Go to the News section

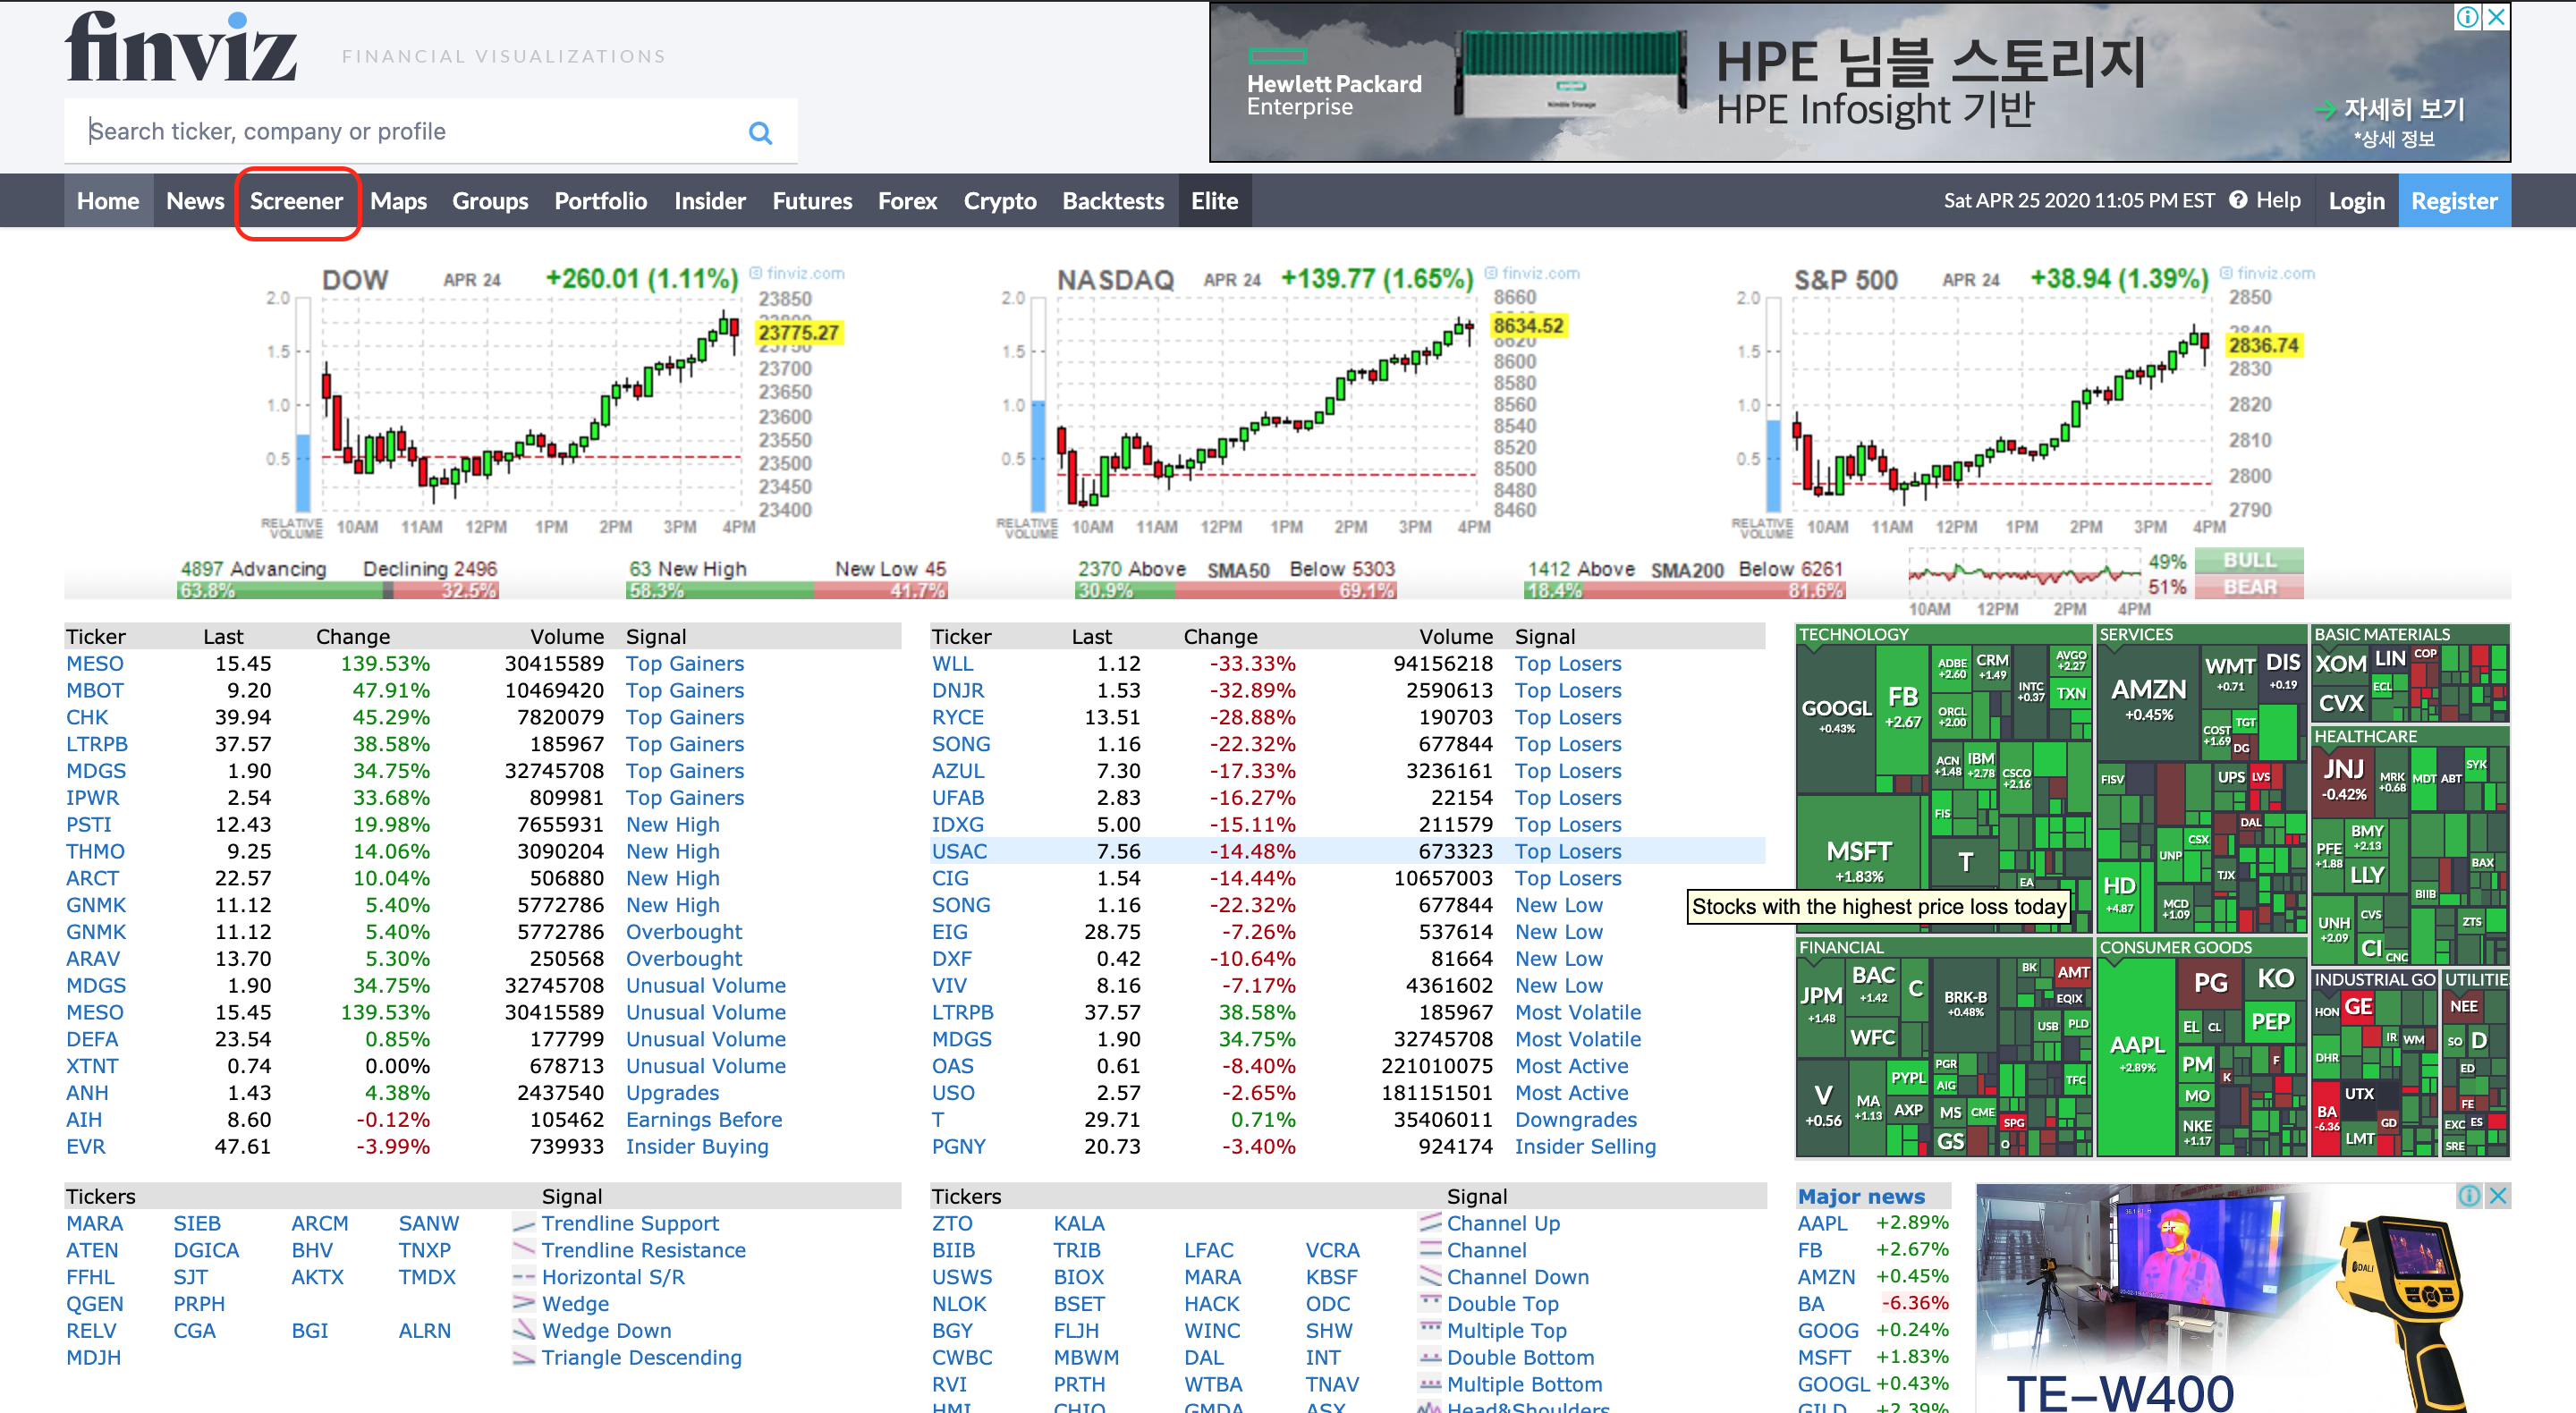pyautogui.click(x=195, y=201)
